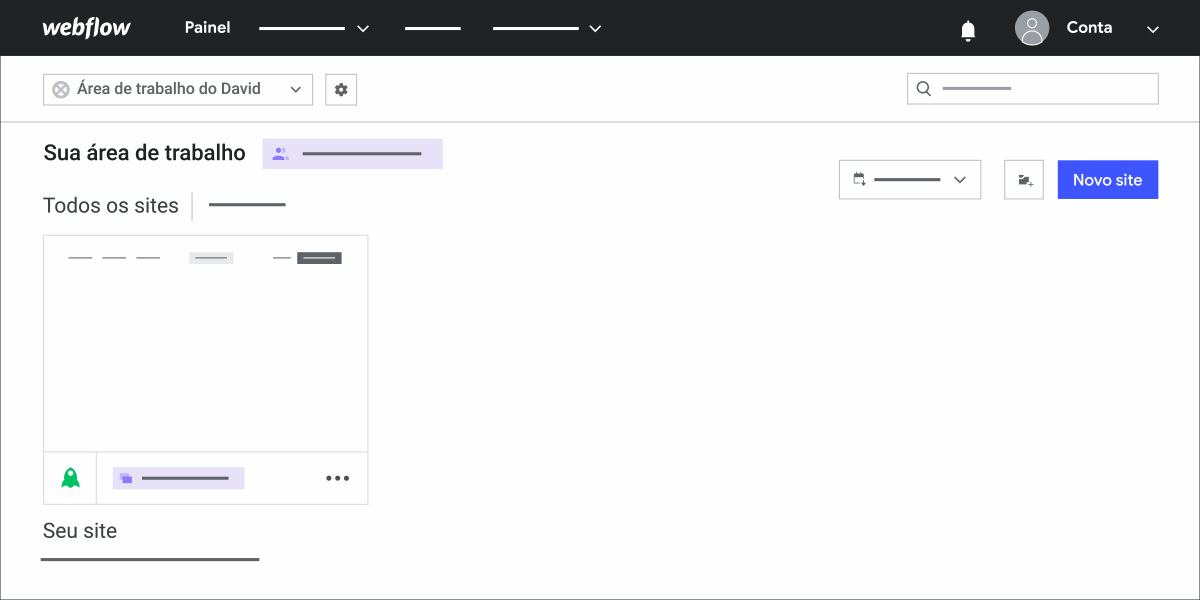Screen dimensions: 1200x600
Task: Open site options via the three-dot menu
Action: point(337,477)
